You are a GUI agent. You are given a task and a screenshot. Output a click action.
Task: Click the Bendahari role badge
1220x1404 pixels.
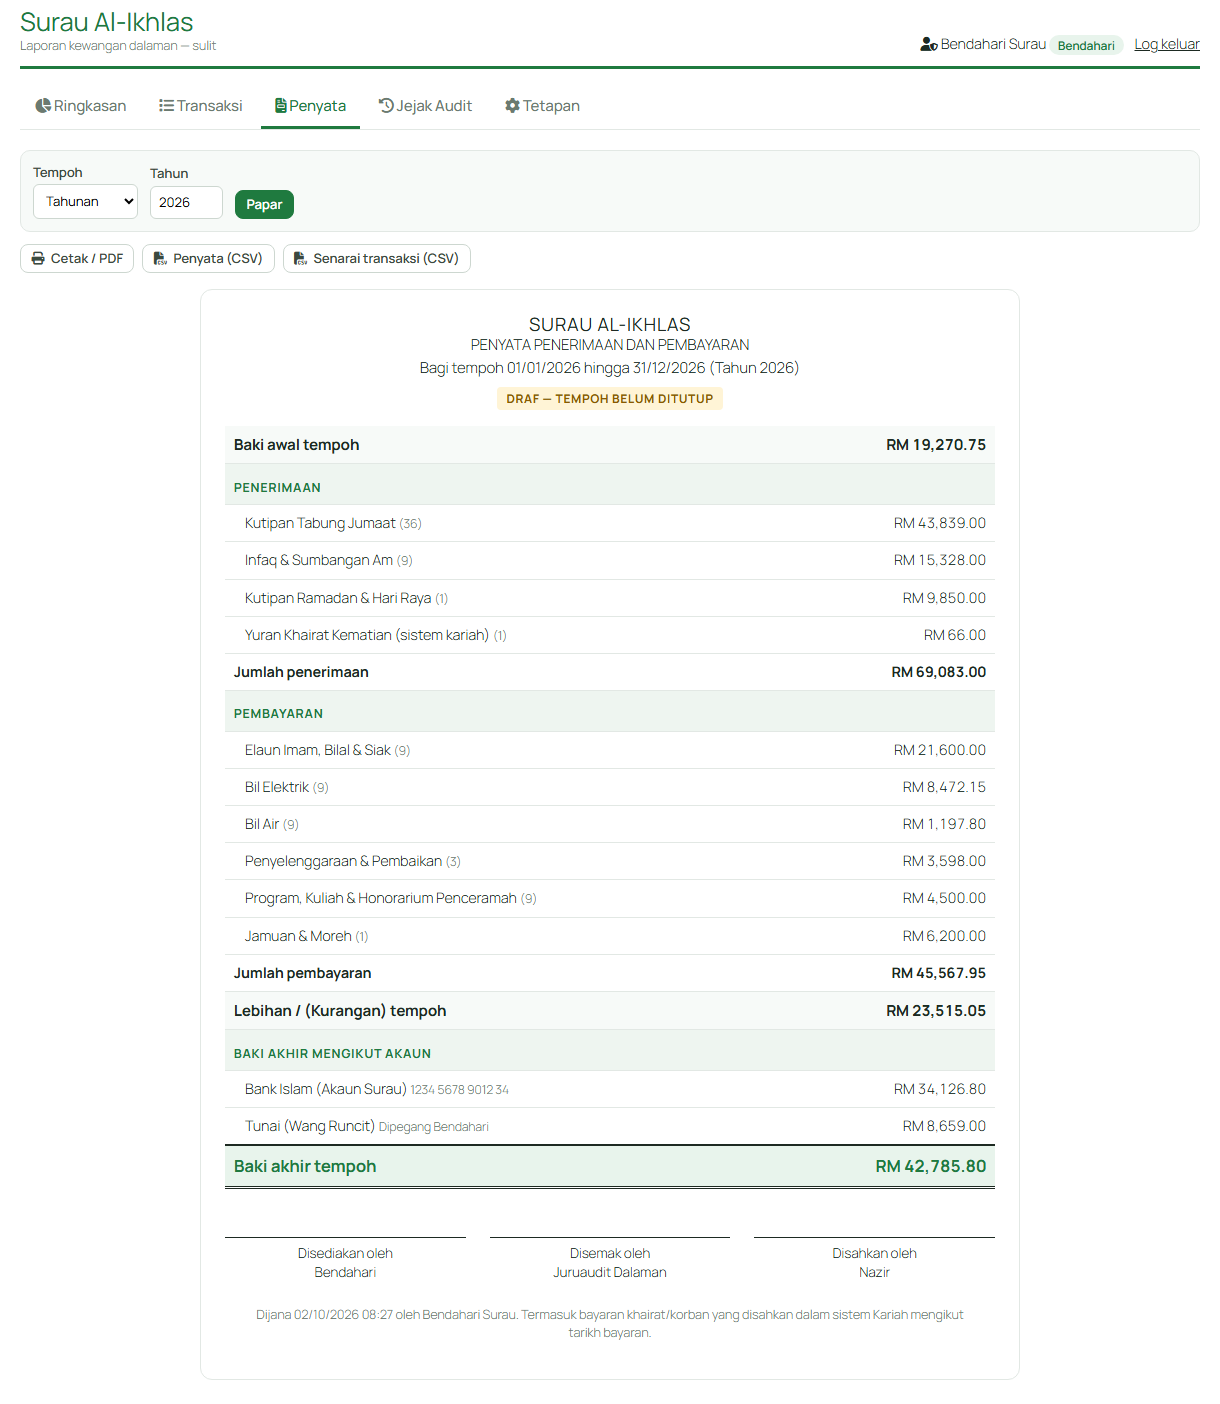(x=1086, y=45)
